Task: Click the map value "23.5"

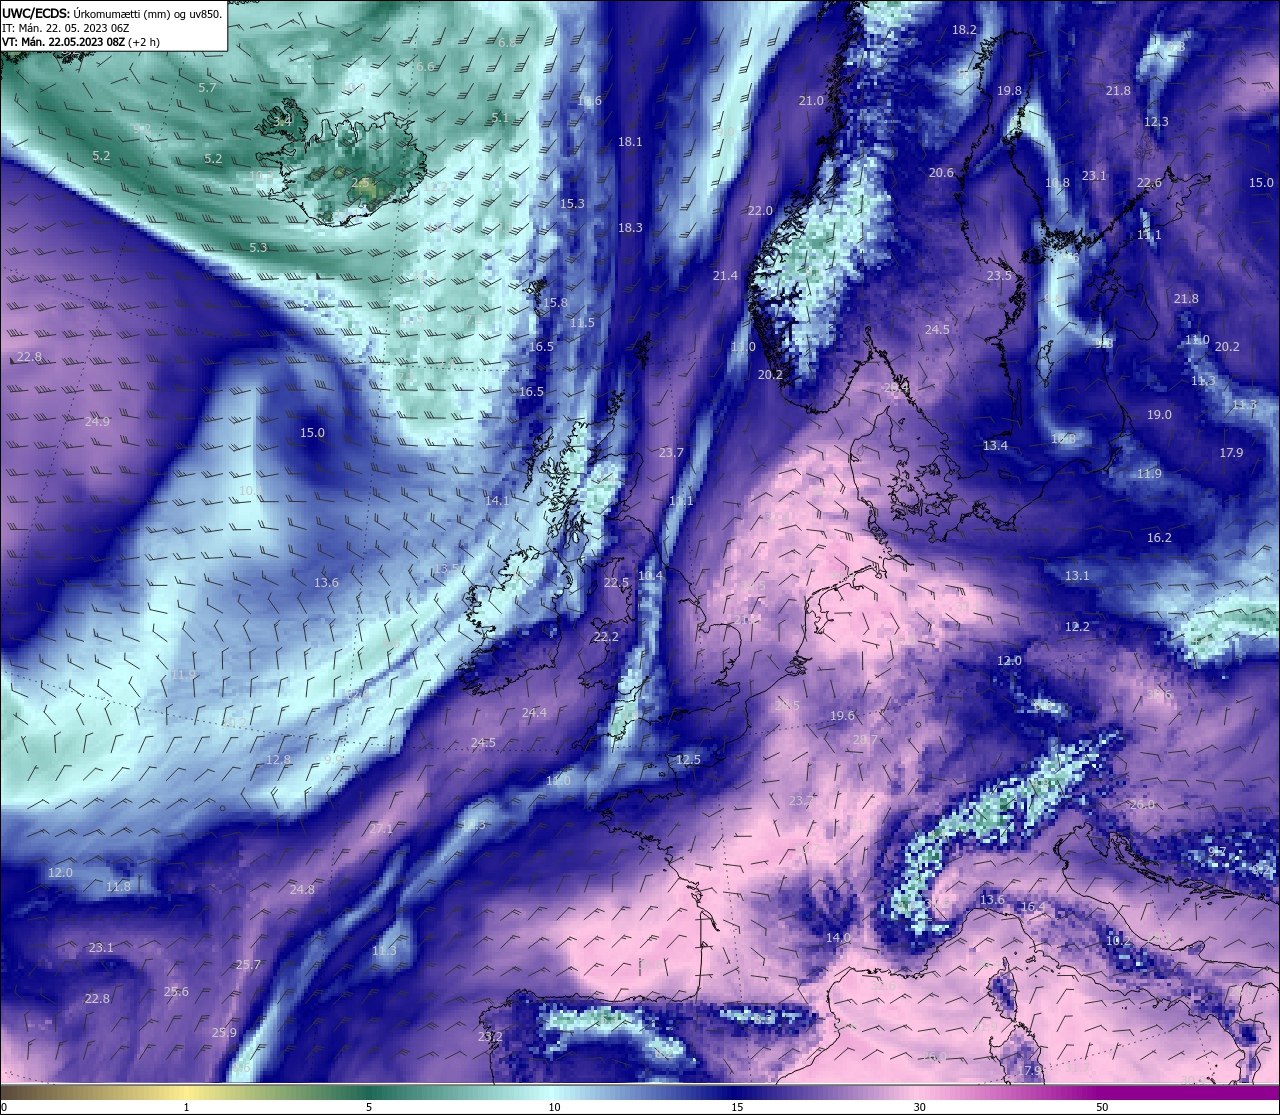Action: click(x=999, y=276)
